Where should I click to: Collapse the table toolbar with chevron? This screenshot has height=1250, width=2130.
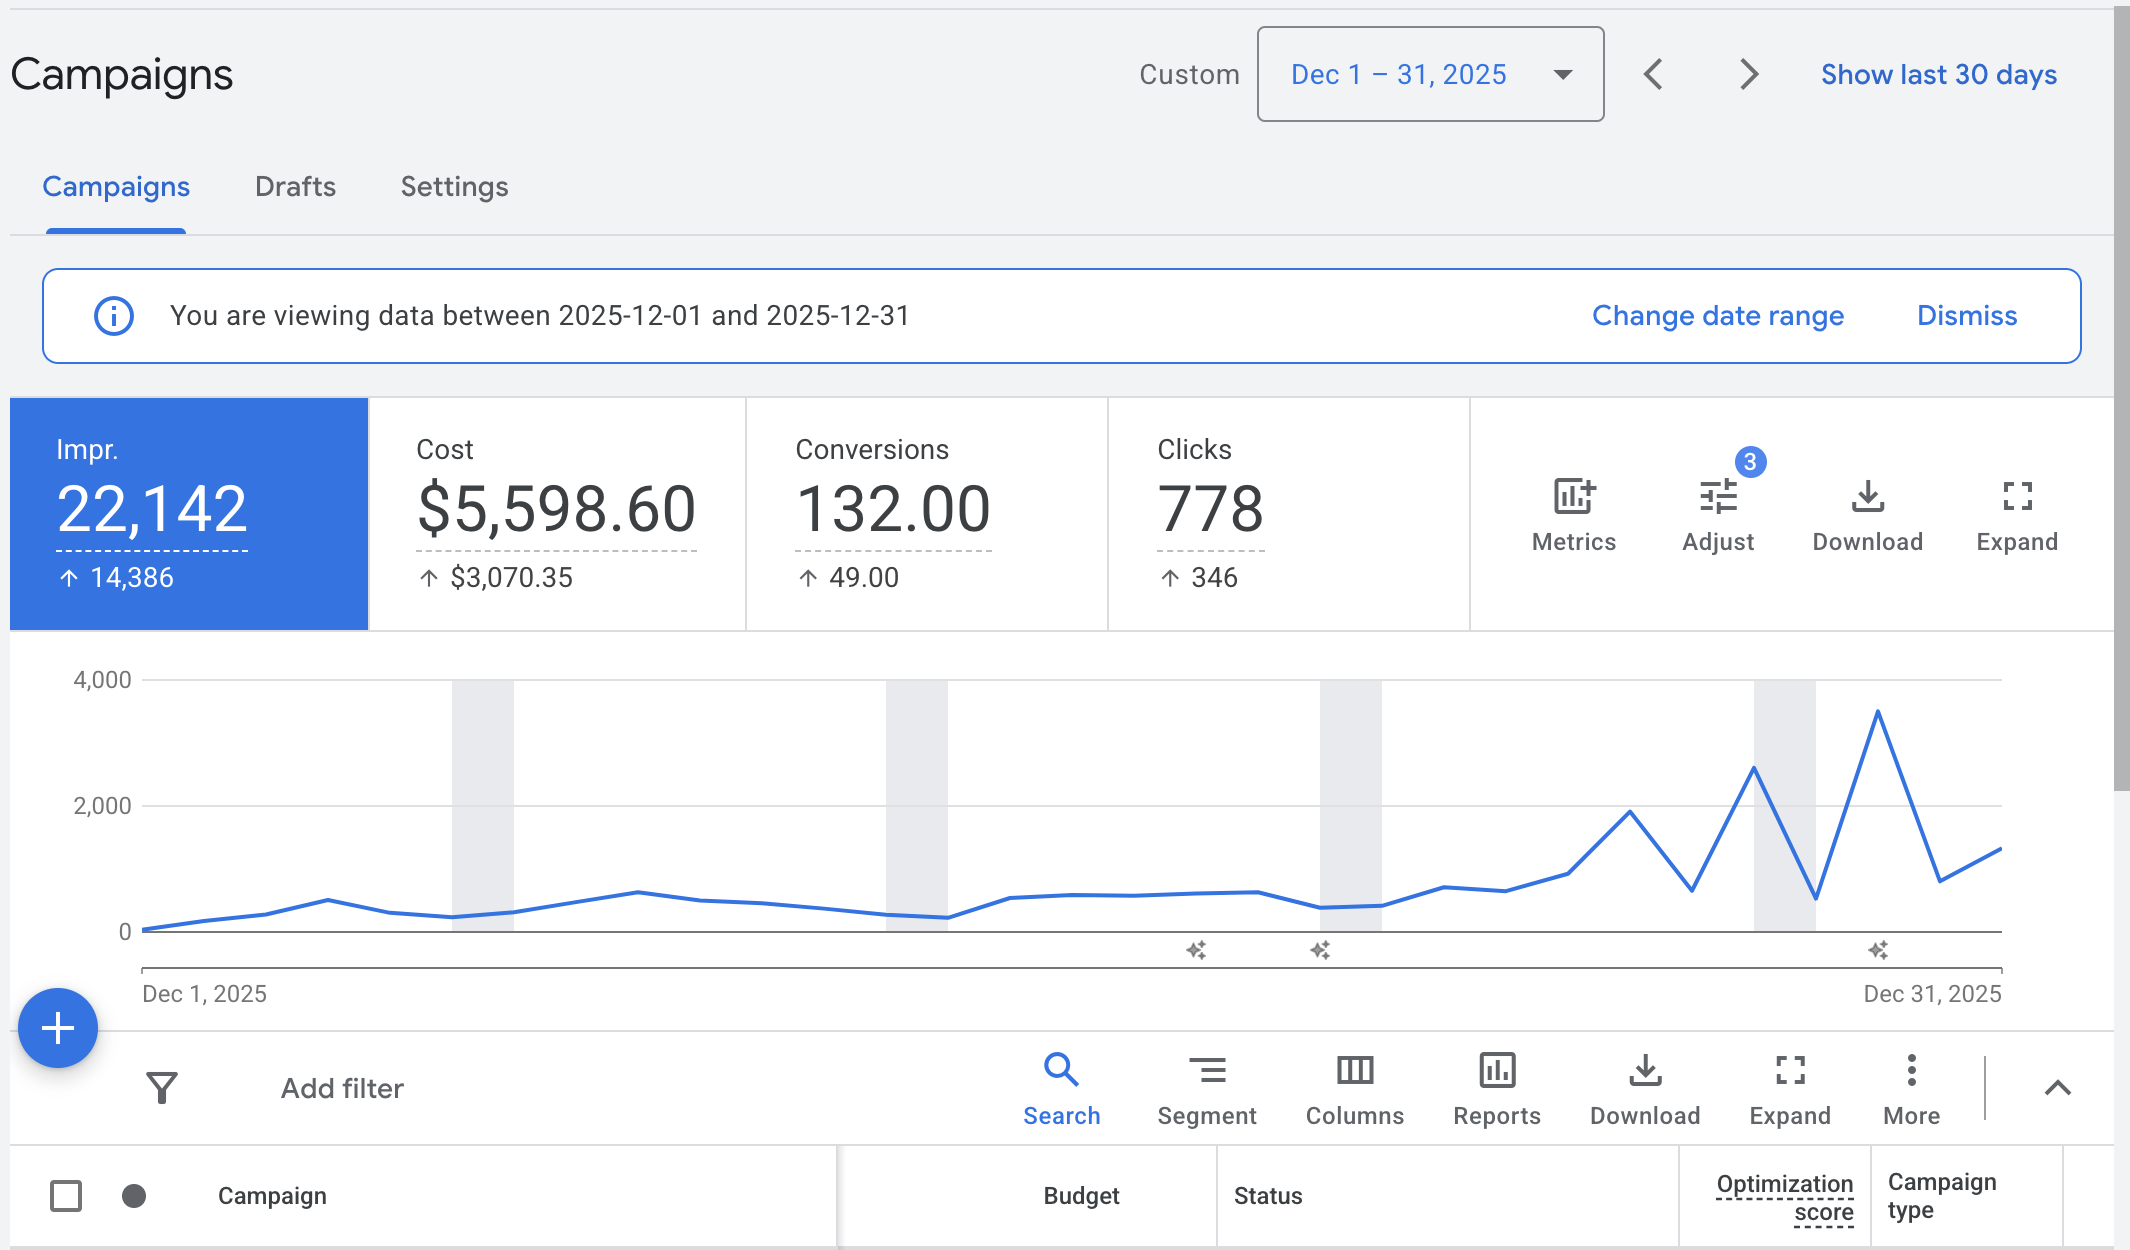(x=2057, y=1088)
